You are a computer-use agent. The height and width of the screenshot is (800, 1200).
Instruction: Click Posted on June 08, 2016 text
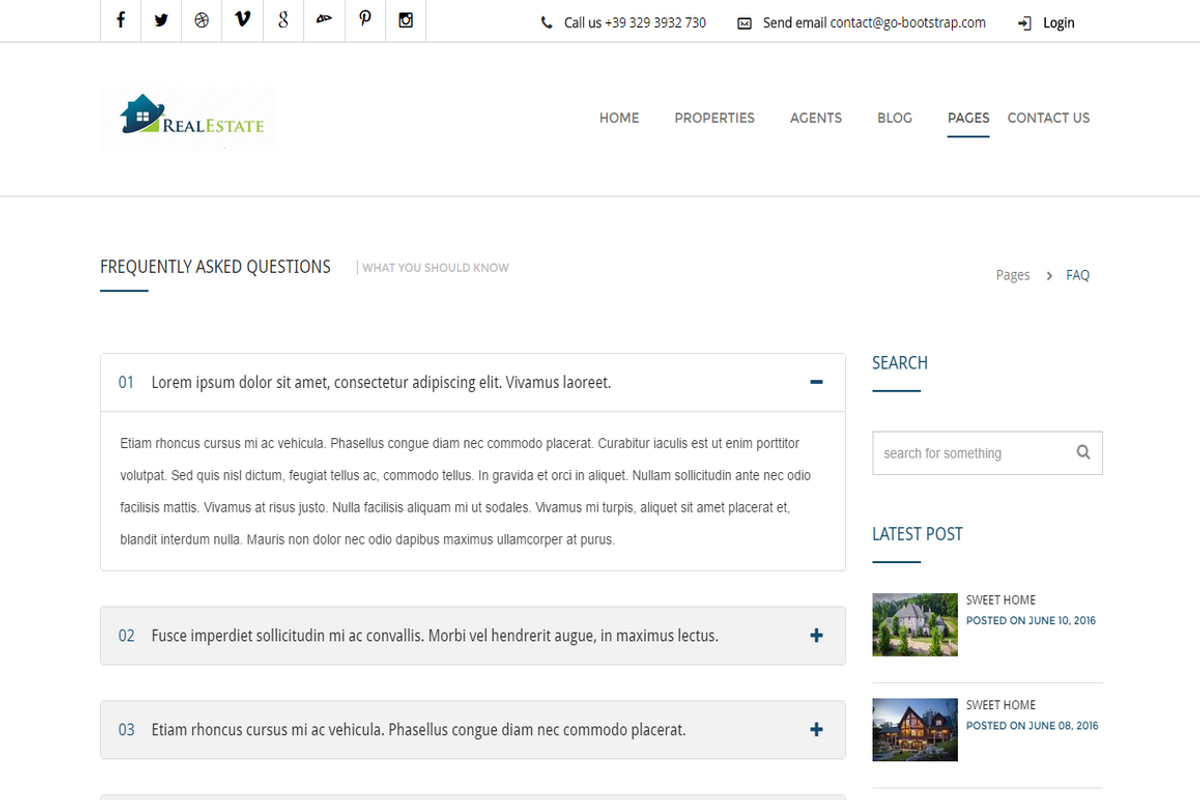point(1032,726)
